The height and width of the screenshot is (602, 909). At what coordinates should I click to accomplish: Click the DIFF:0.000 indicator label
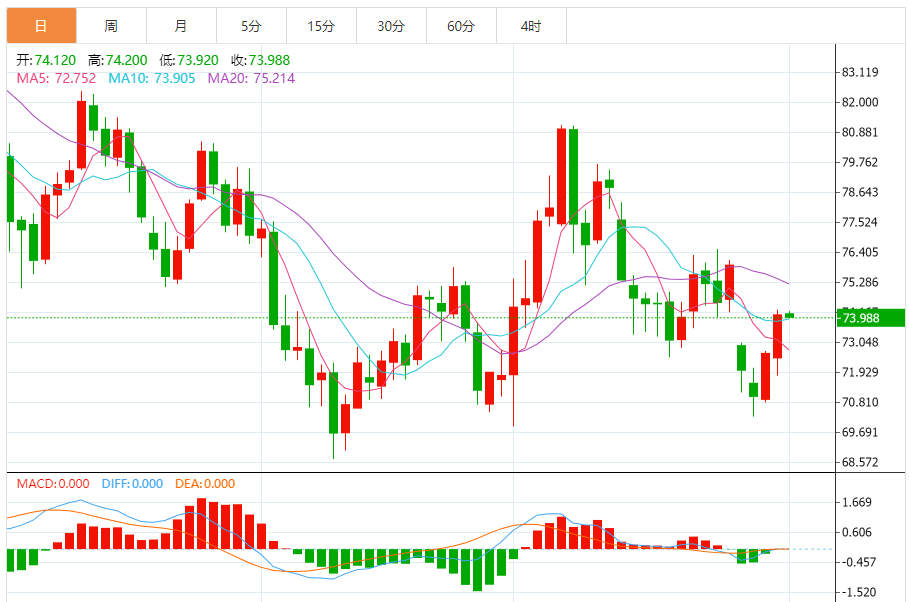point(132,484)
